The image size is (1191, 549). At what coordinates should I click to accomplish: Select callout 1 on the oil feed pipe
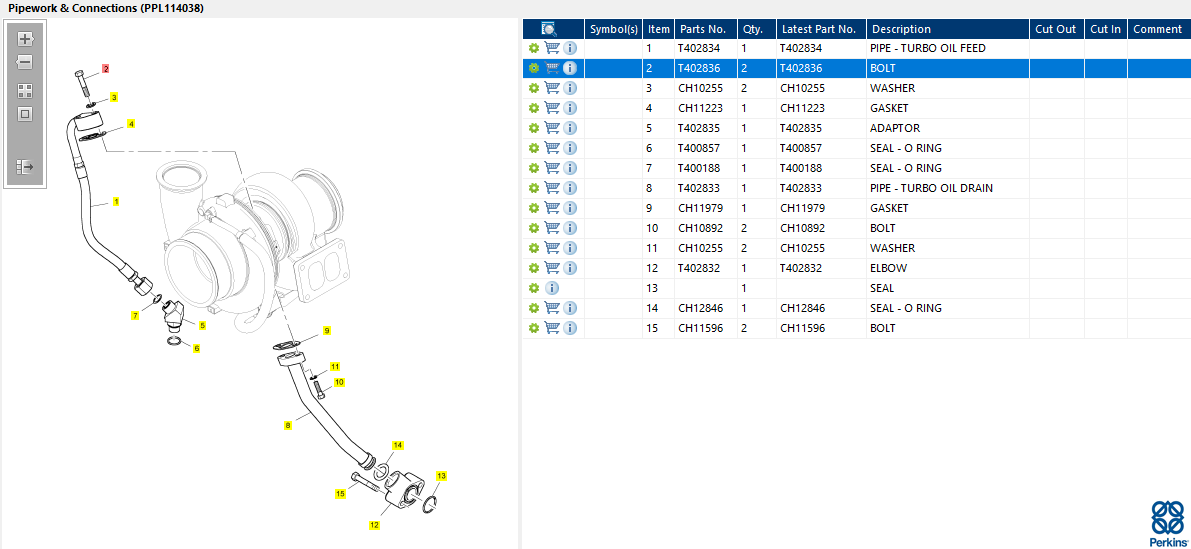(x=116, y=202)
